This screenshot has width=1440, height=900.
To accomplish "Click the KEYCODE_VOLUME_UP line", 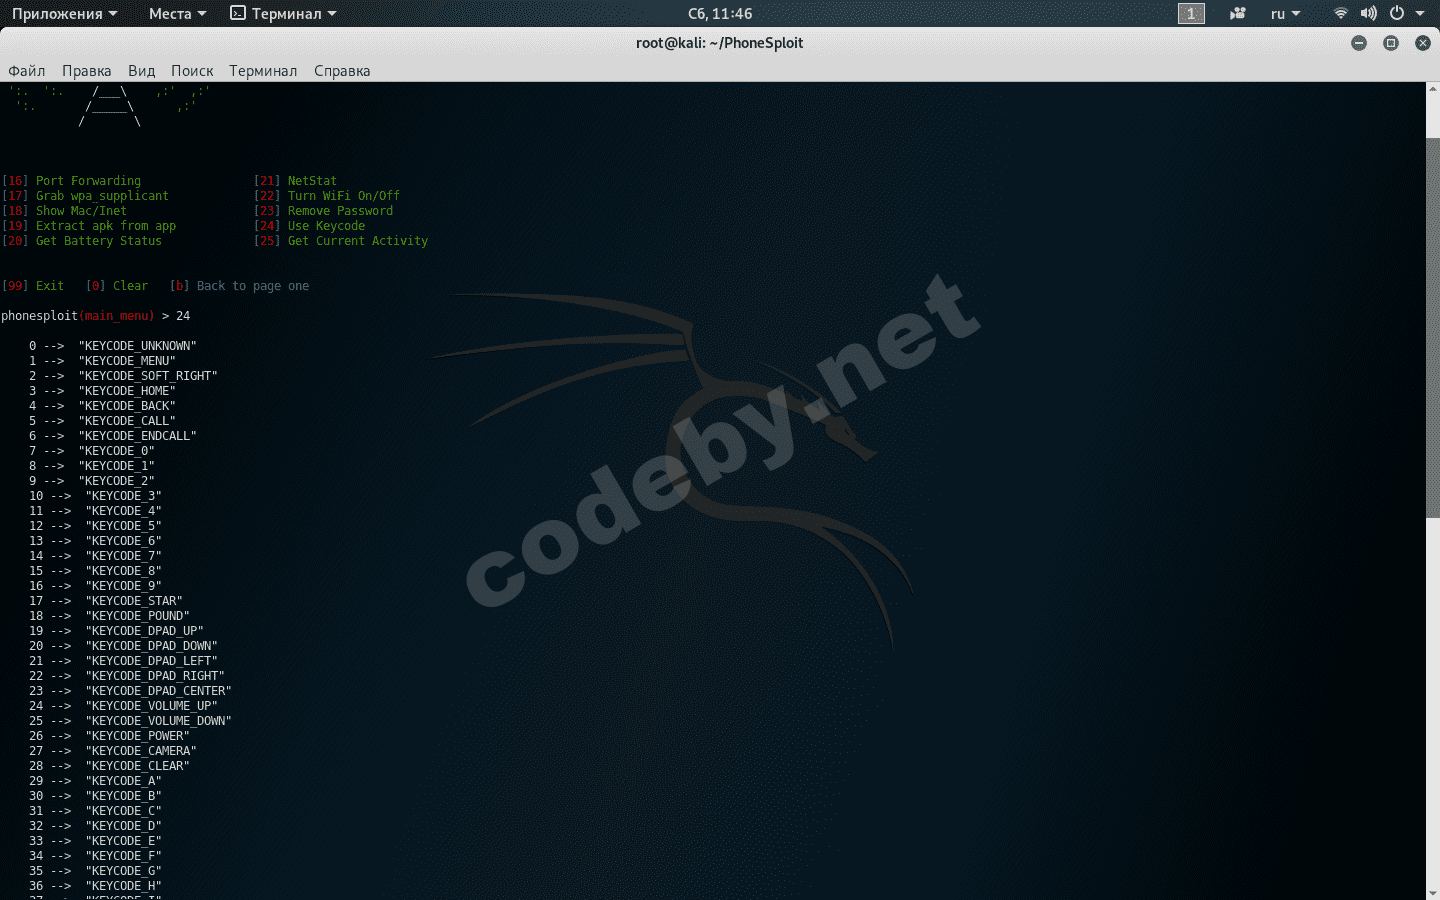I will pos(123,706).
